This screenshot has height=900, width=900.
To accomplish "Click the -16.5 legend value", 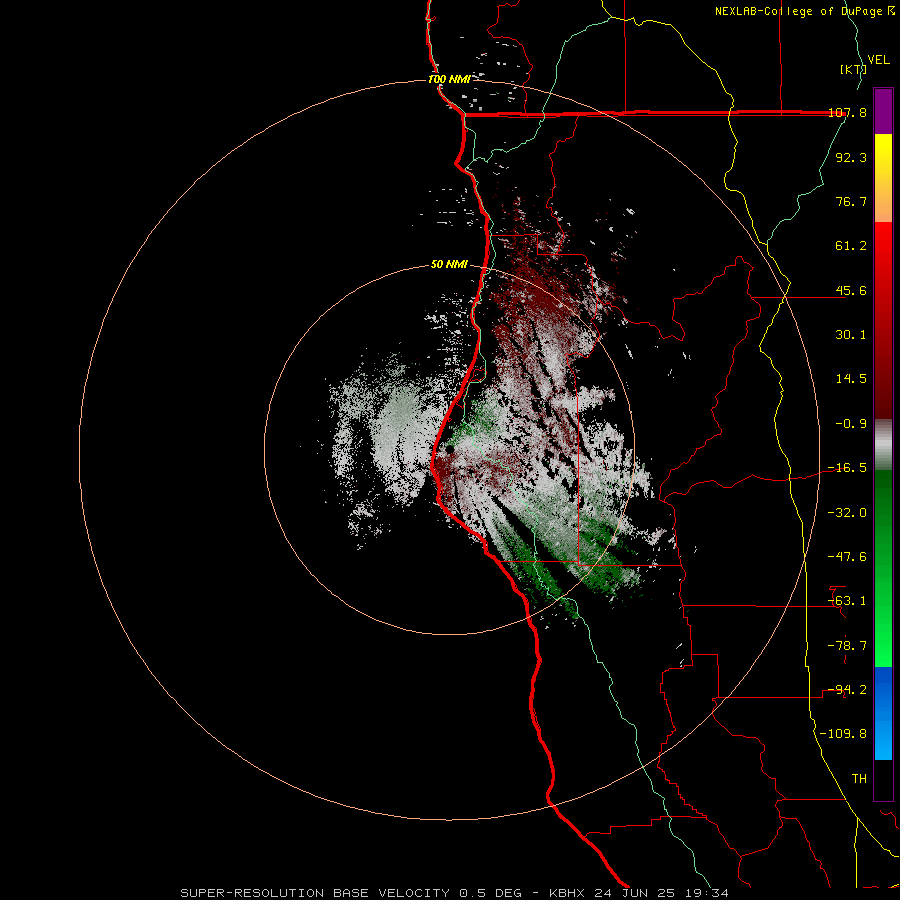I will [847, 468].
